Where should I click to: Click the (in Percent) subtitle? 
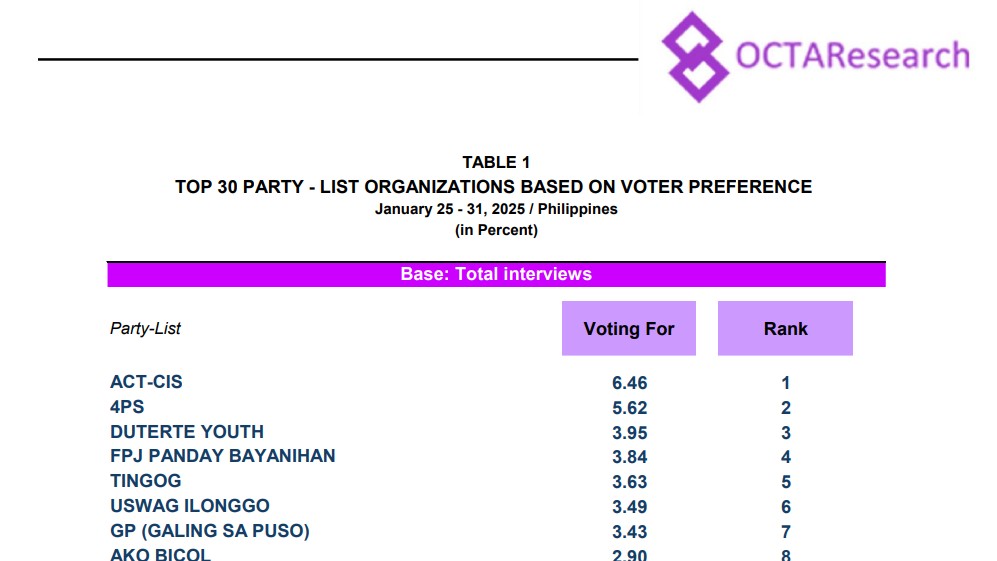[x=496, y=230]
